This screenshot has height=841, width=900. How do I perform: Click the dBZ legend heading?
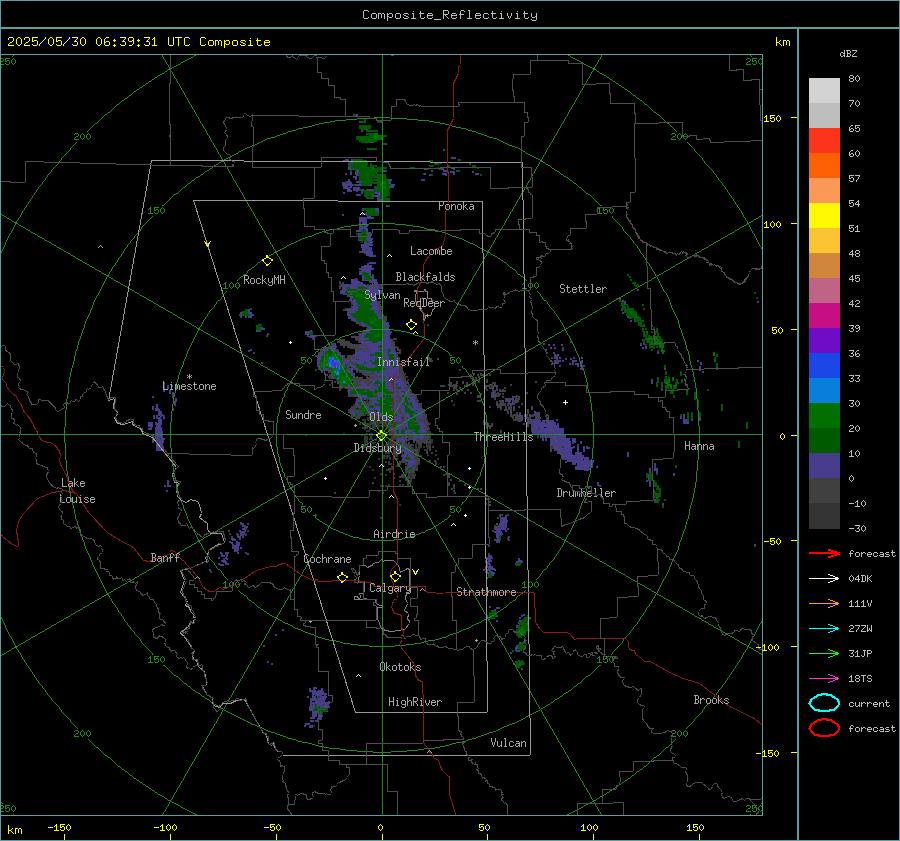pyautogui.click(x=848, y=53)
